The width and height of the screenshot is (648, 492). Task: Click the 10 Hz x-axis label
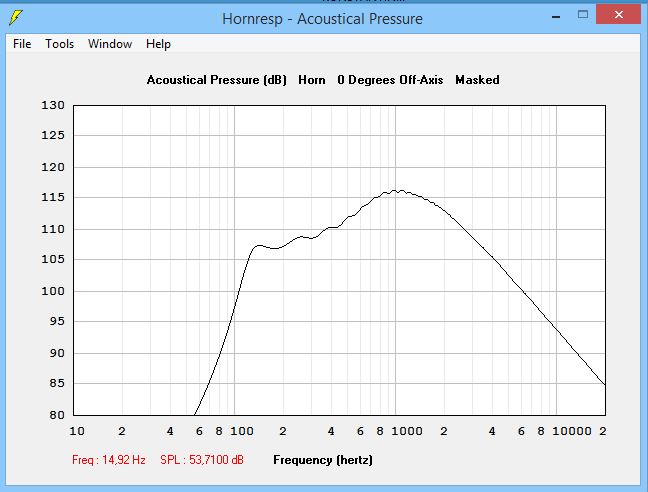pyautogui.click(x=77, y=431)
